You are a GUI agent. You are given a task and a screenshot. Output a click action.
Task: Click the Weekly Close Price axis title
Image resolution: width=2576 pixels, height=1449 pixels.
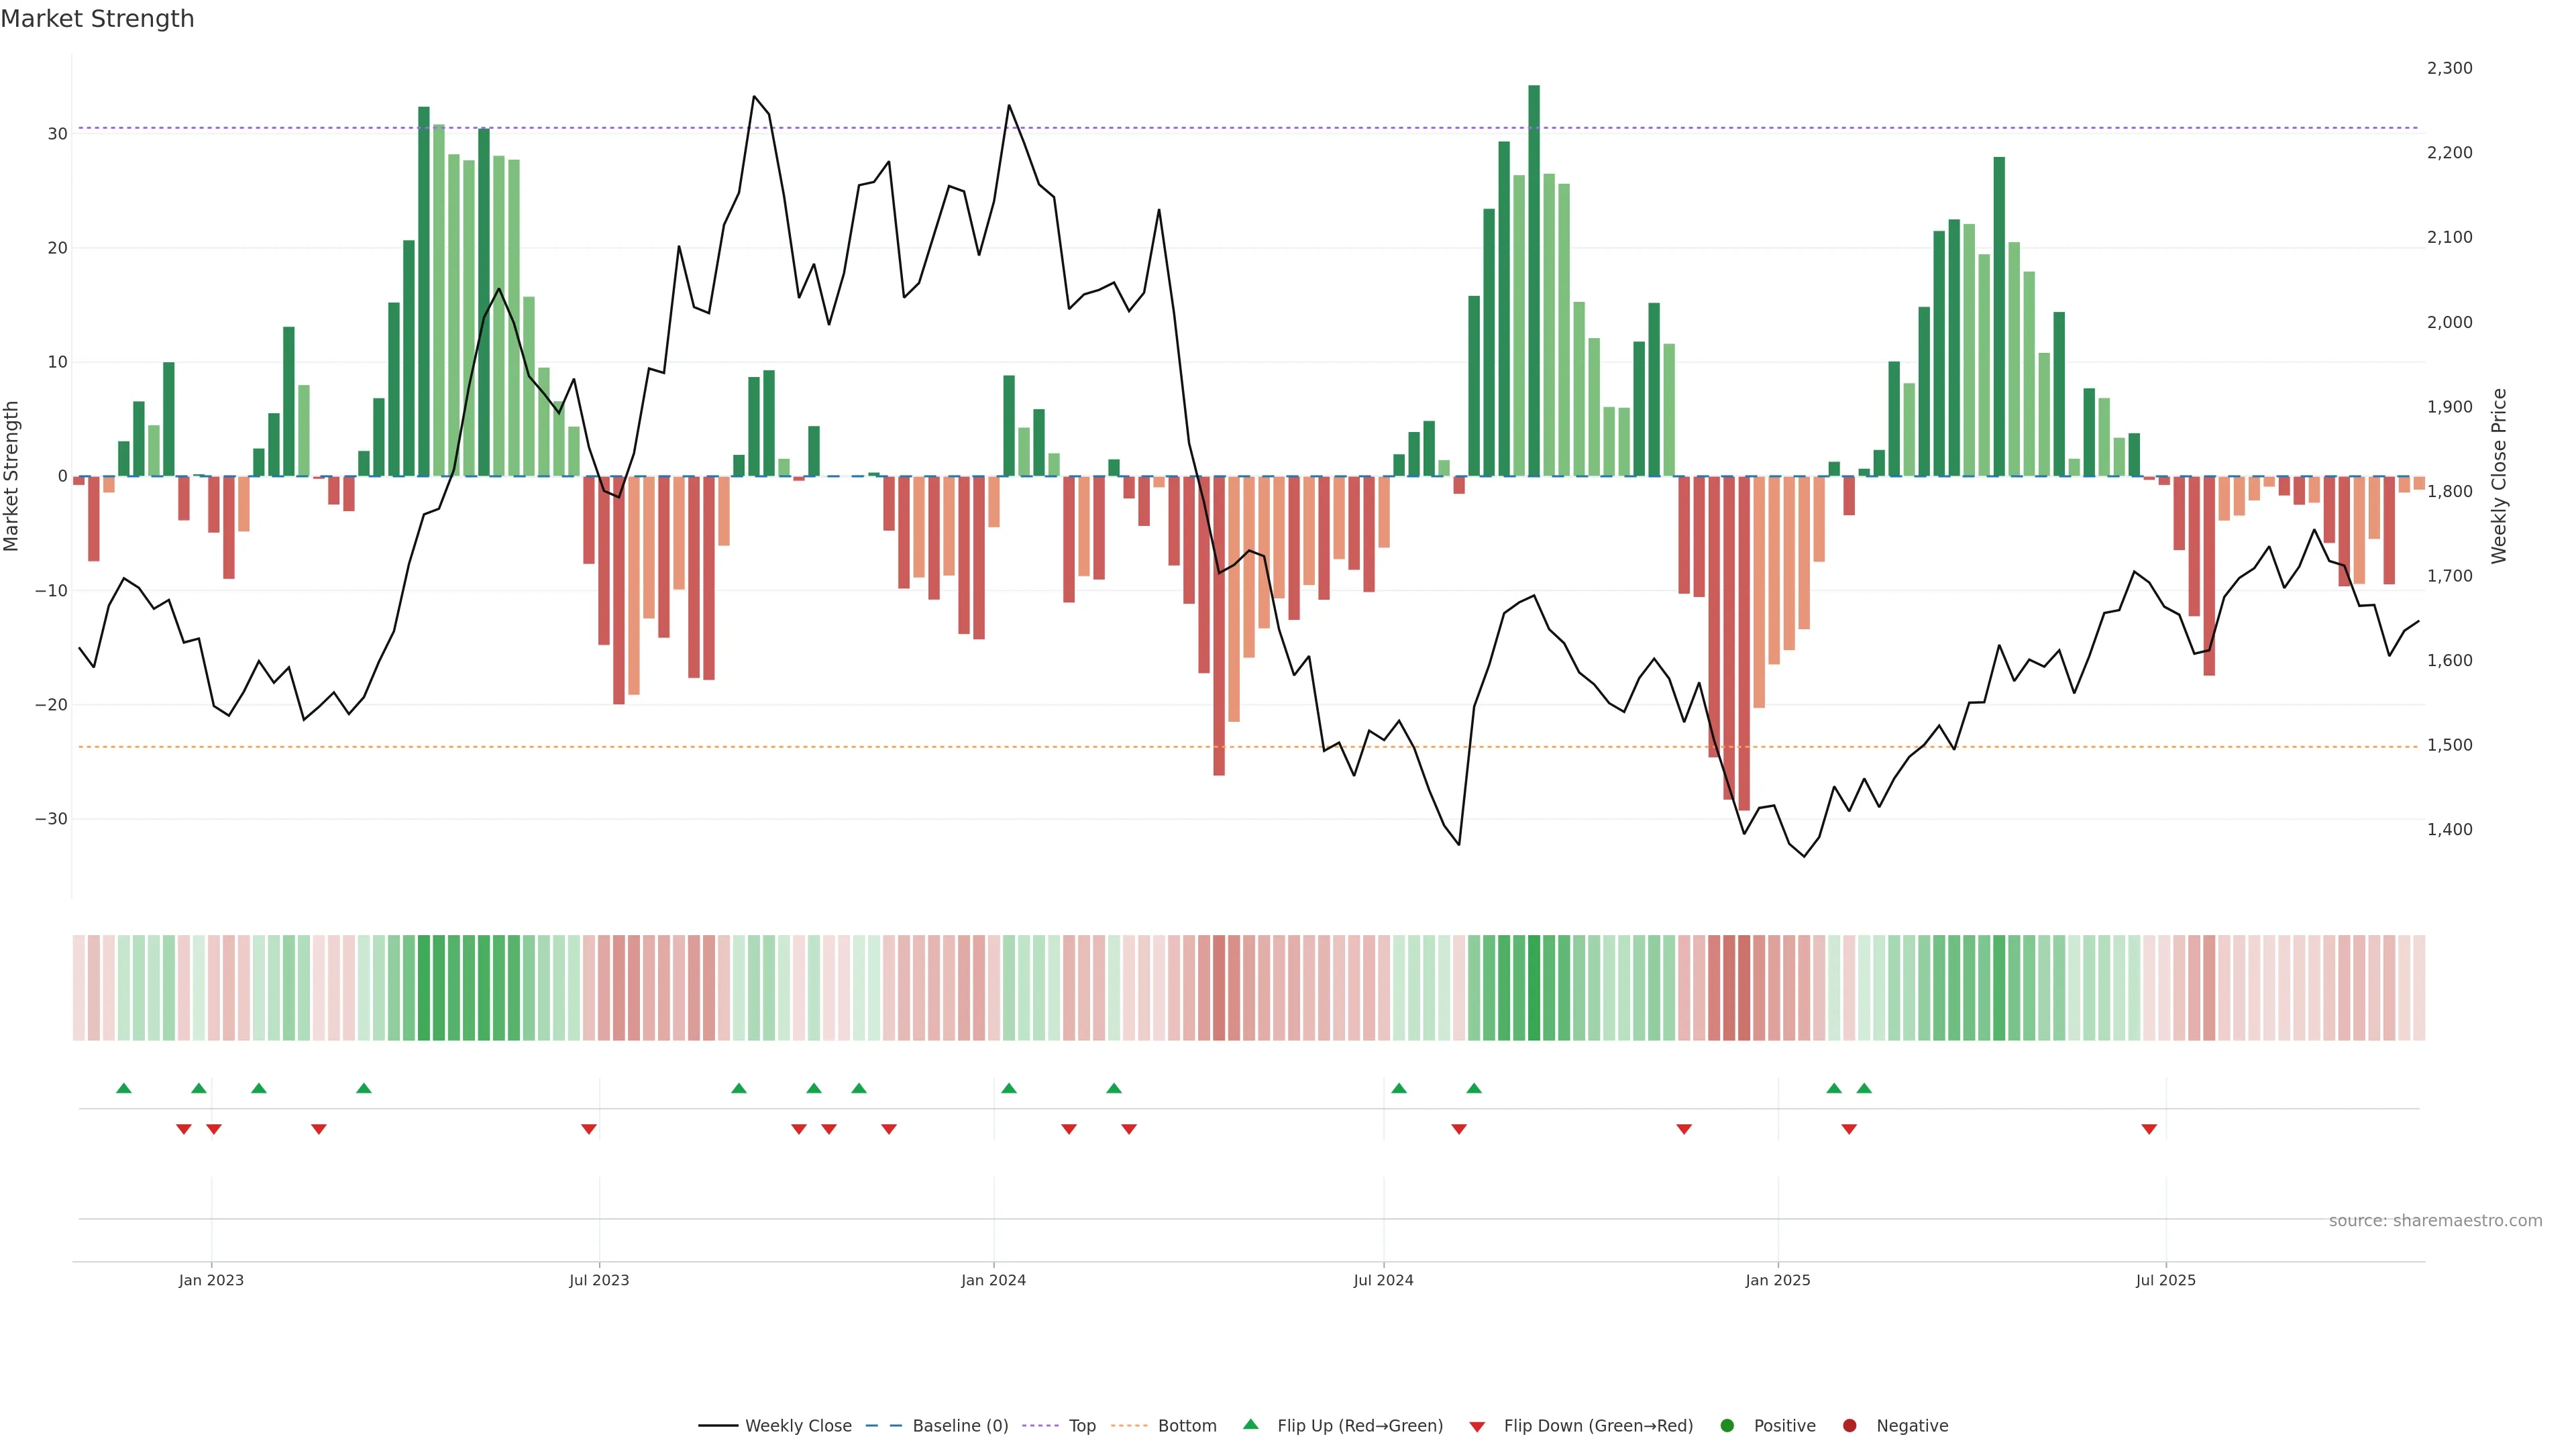(2499, 476)
